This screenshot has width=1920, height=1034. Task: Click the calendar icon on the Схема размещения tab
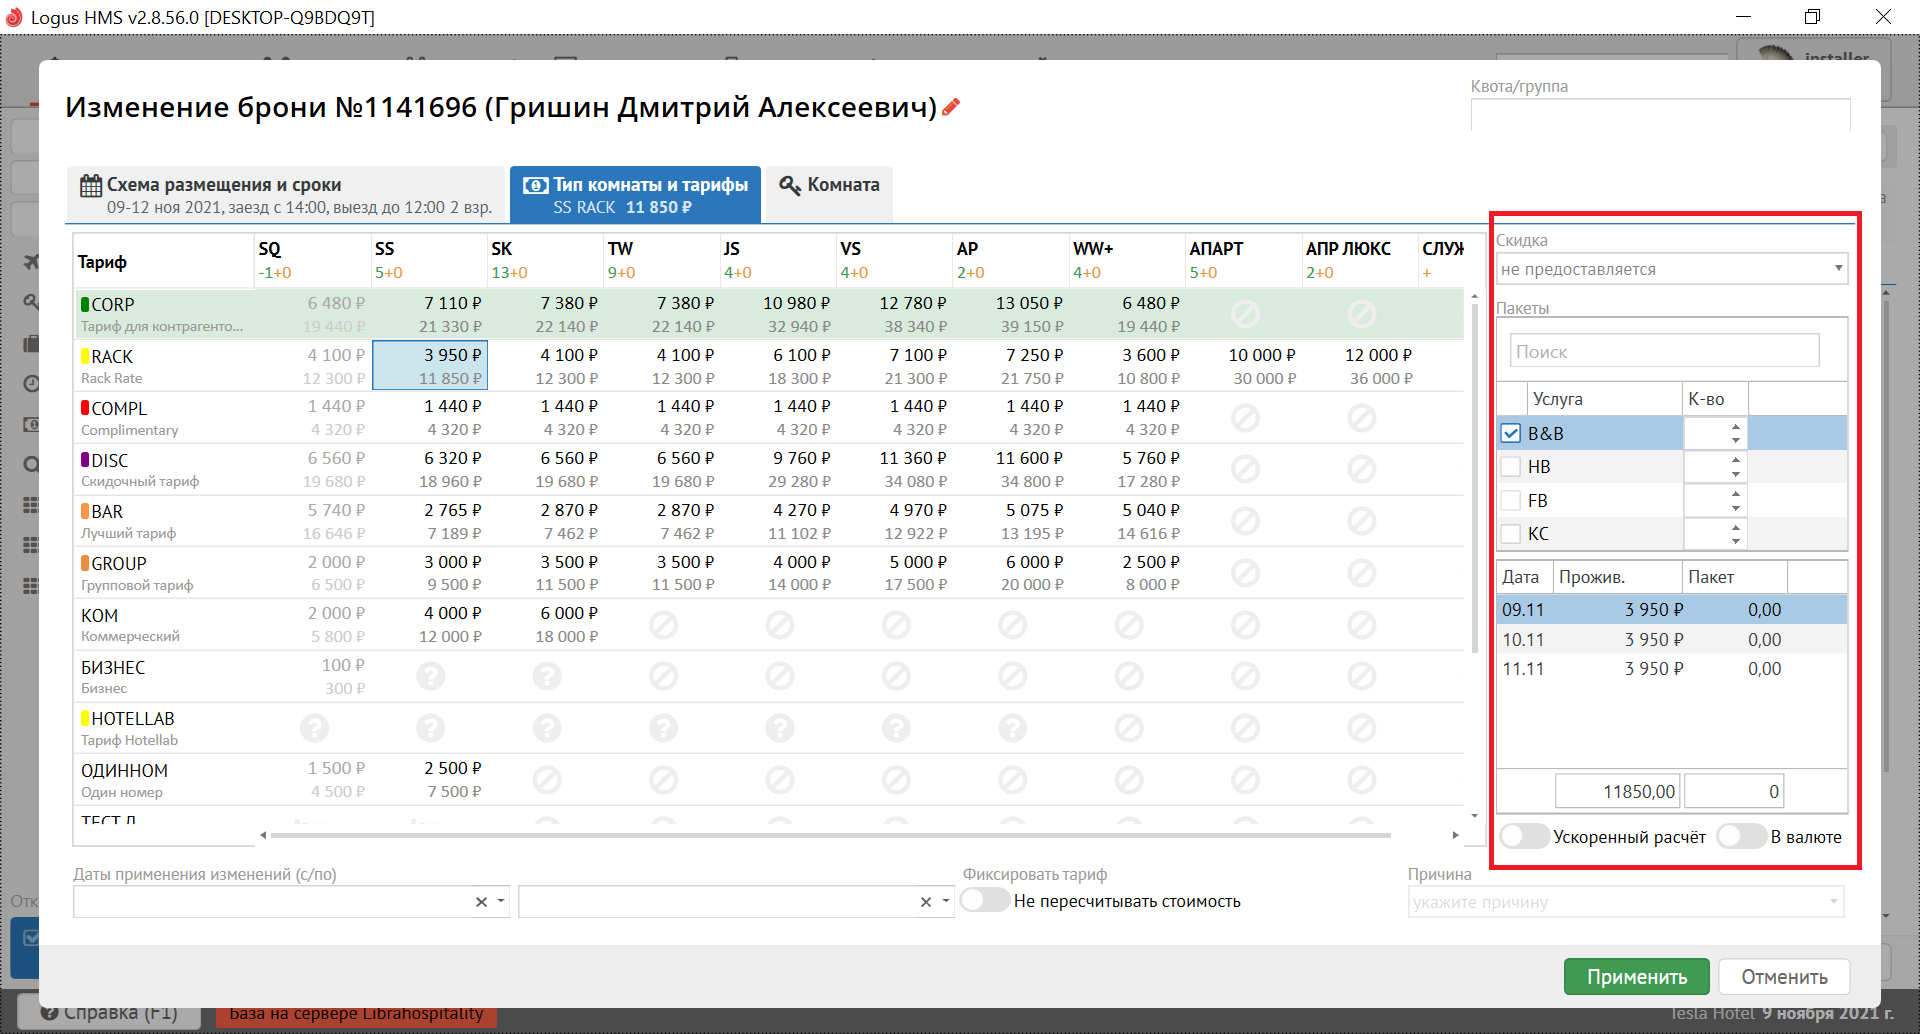[91, 186]
